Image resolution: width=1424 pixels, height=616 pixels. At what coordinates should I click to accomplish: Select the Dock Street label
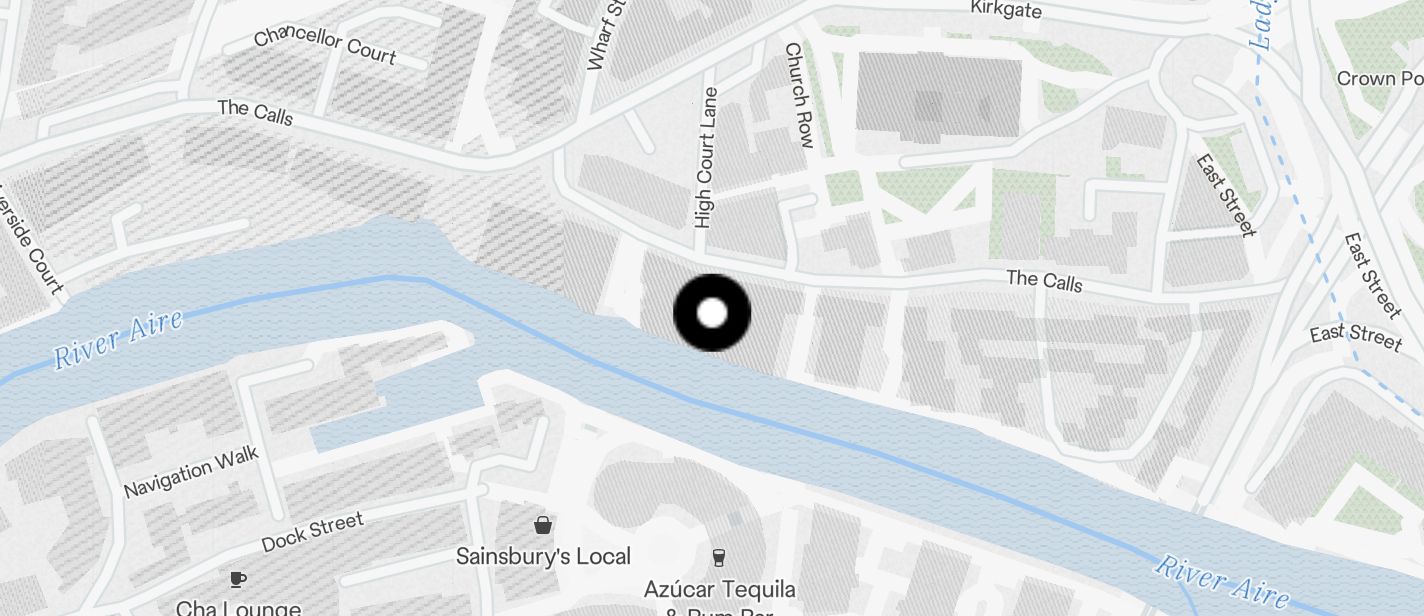click(312, 532)
